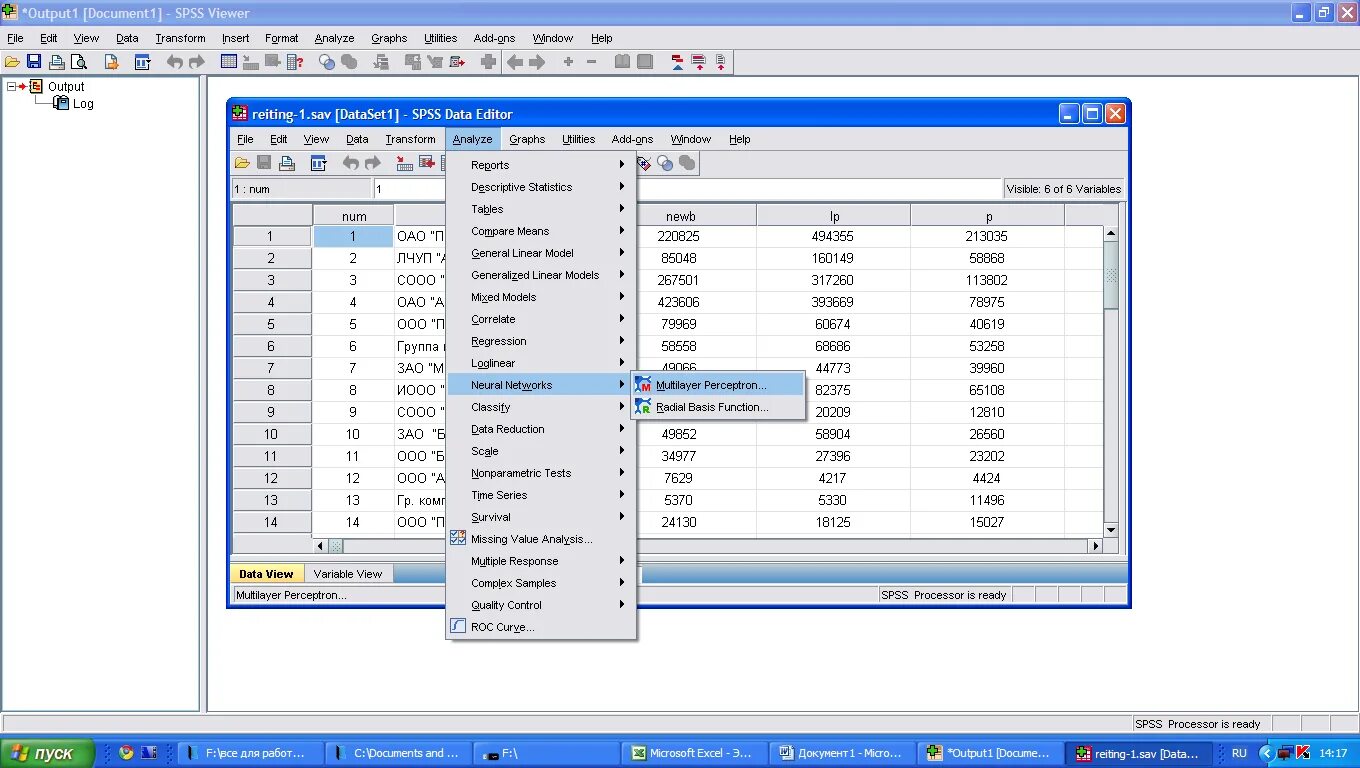Expand Regression submenu
The image size is (1360, 768).
[x=541, y=341]
